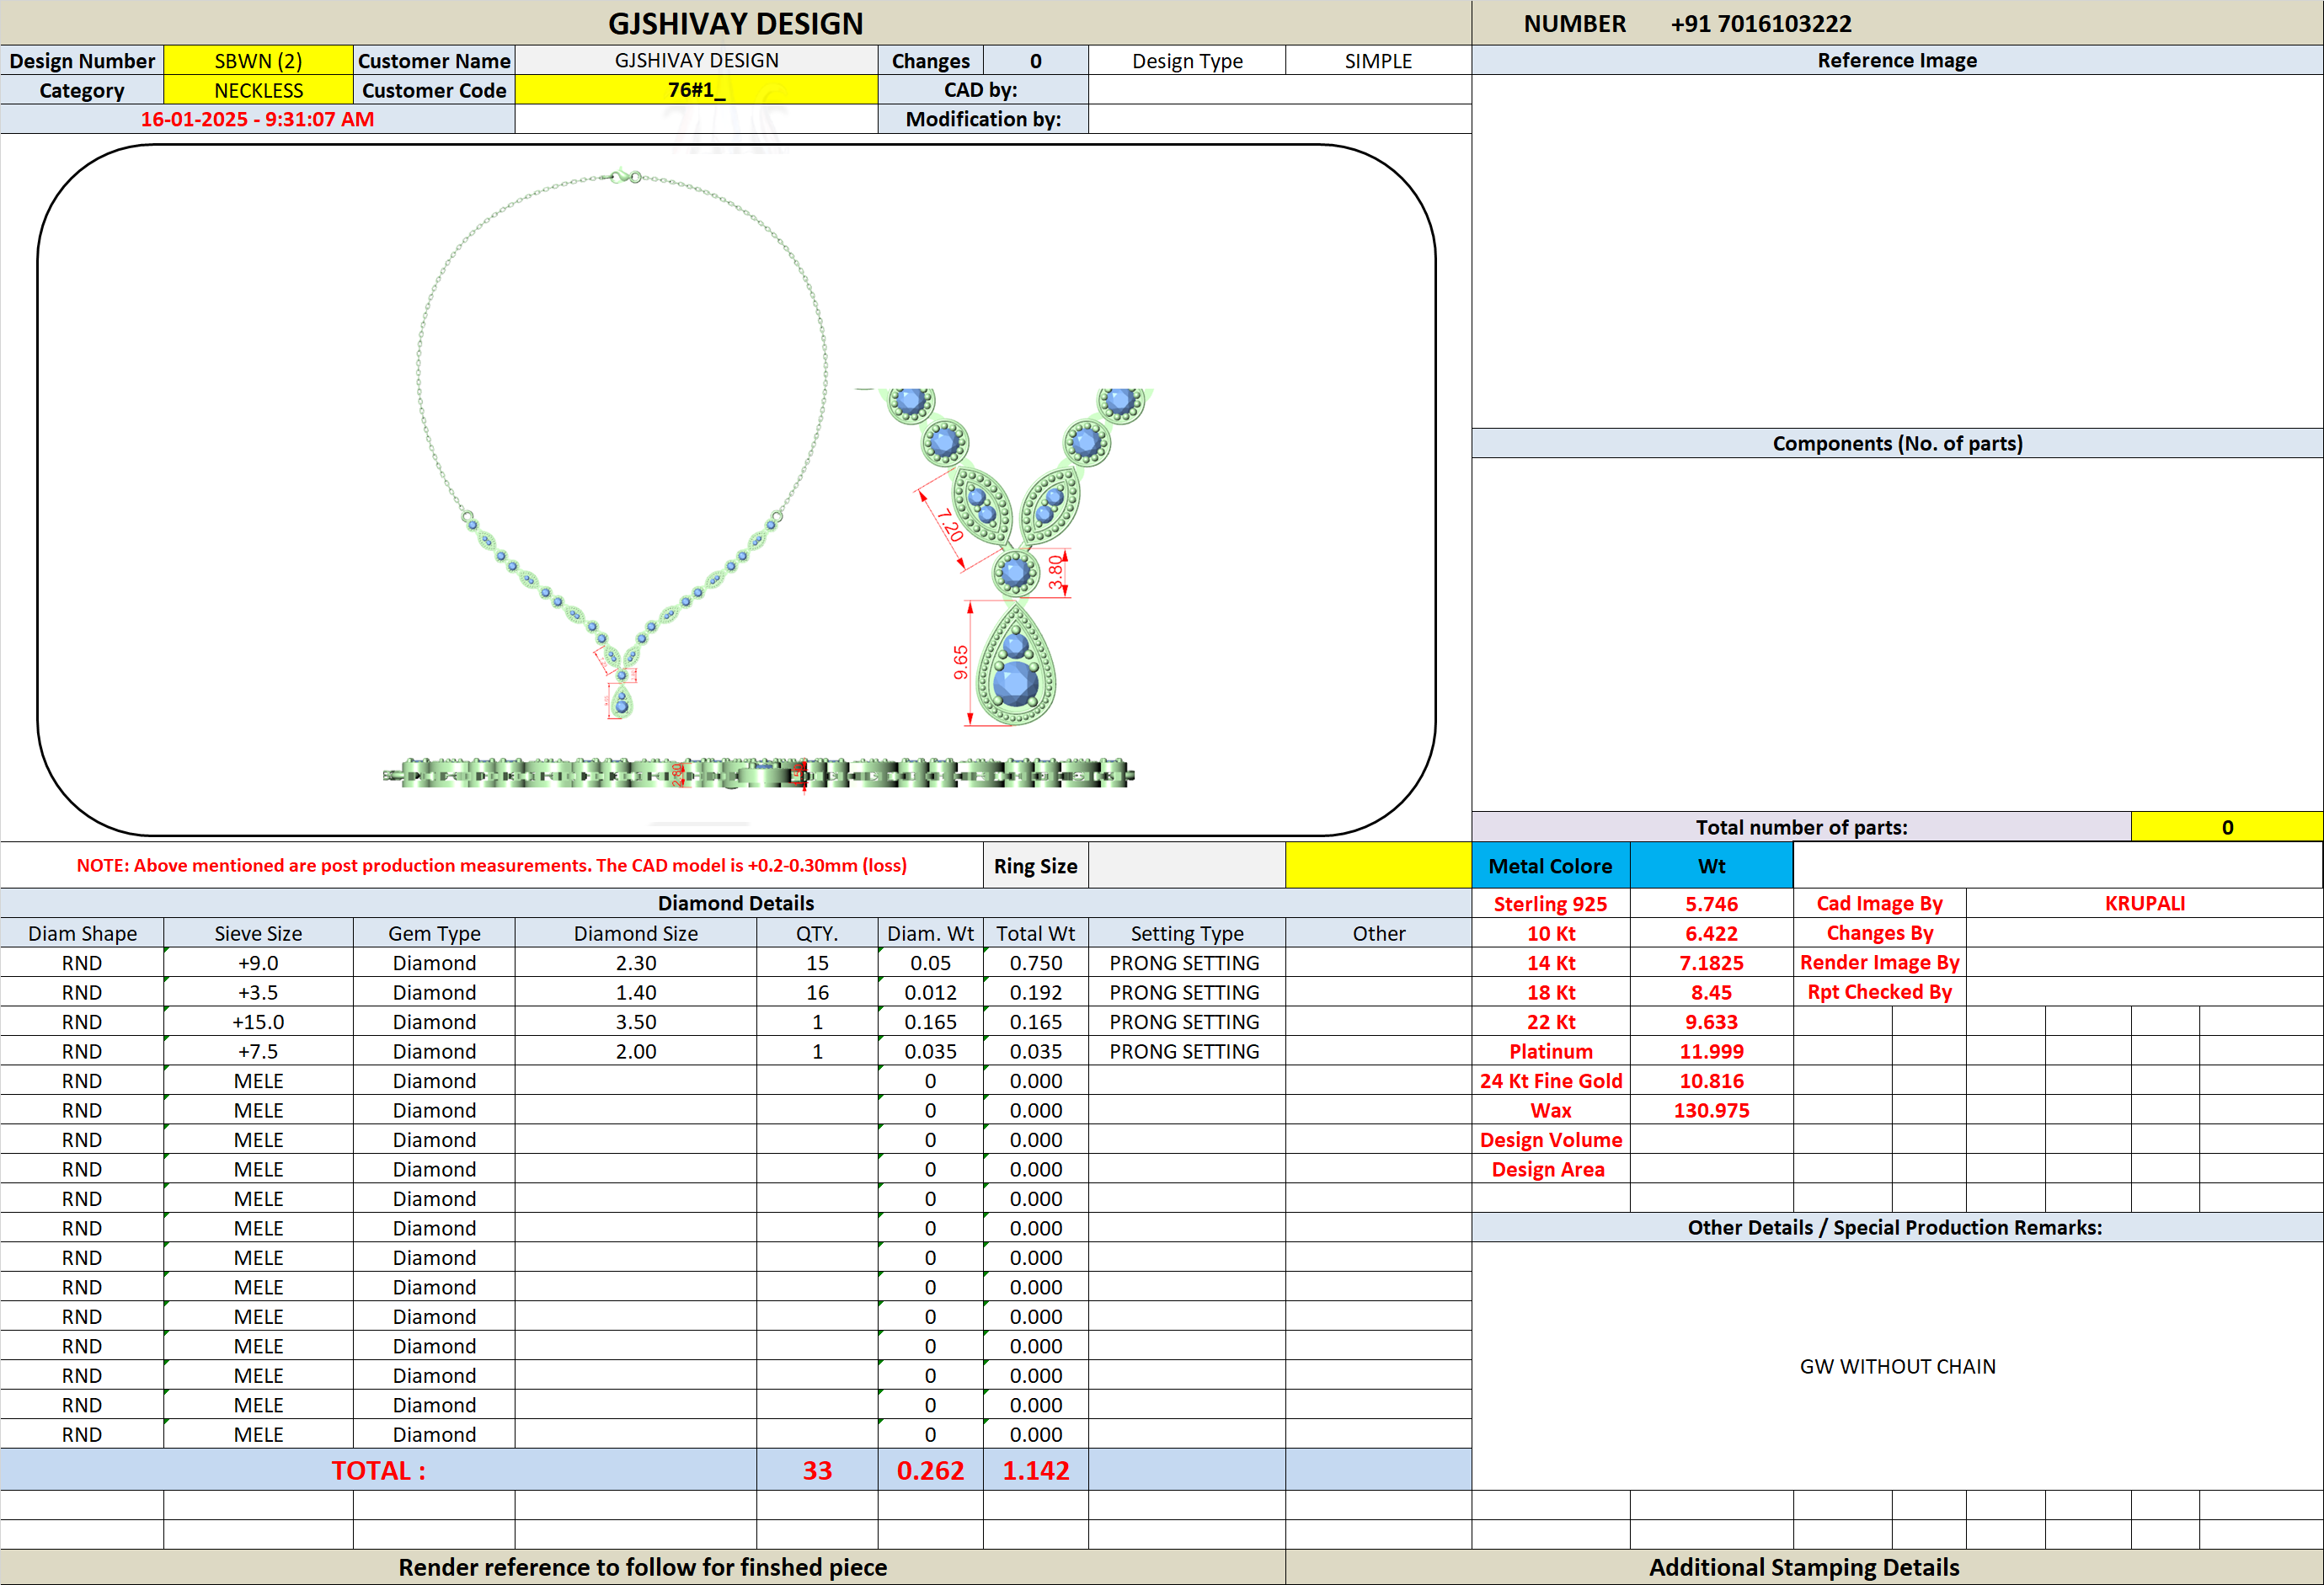Click the NECKLESS category cell
This screenshot has height=1585, width=2324.
coord(258,90)
